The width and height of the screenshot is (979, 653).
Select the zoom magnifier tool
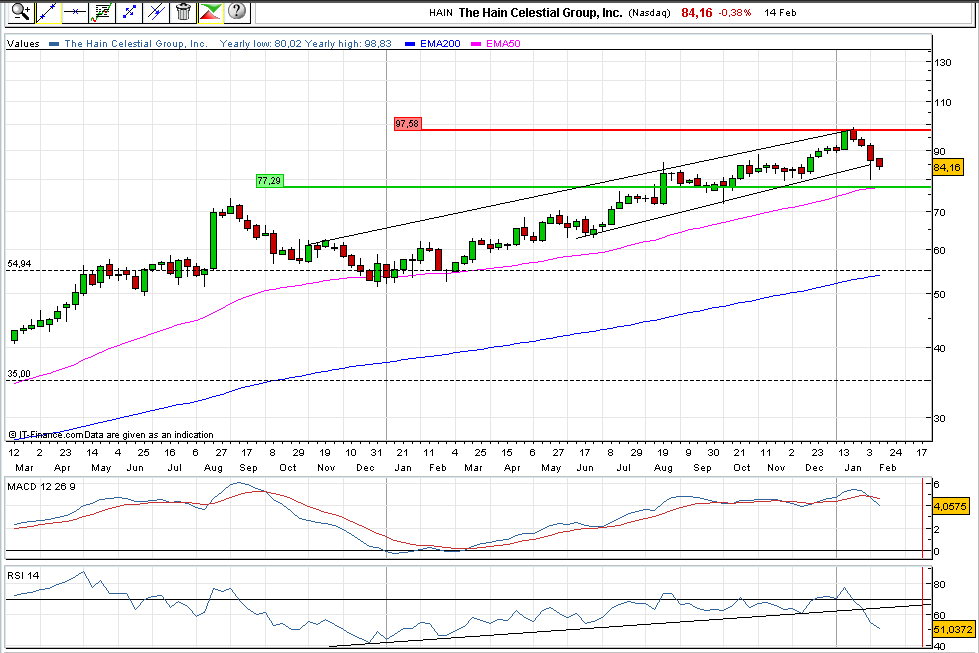coord(20,11)
